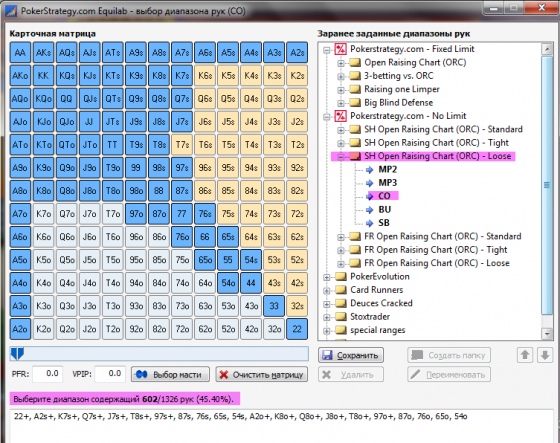Expand the Open Raising Chart (ORC) folder
The height and width of the screenshot is (443, 560).
[341, 63]
